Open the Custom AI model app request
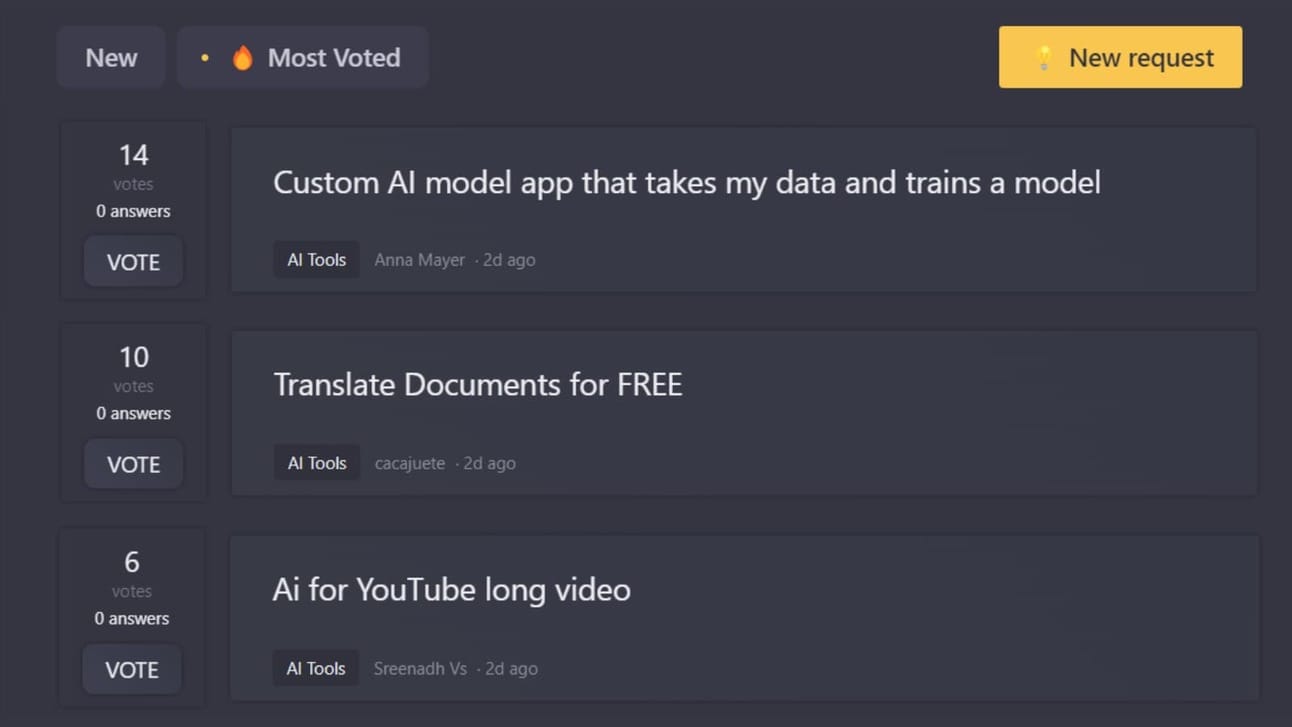The height and width of the screenshot is (727, 1292). pos(687,182)
